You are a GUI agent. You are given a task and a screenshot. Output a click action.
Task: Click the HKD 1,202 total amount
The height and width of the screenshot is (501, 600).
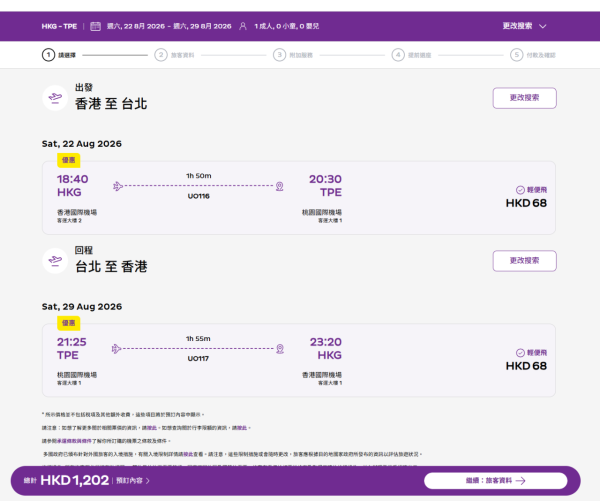click(x=75, y=480)
